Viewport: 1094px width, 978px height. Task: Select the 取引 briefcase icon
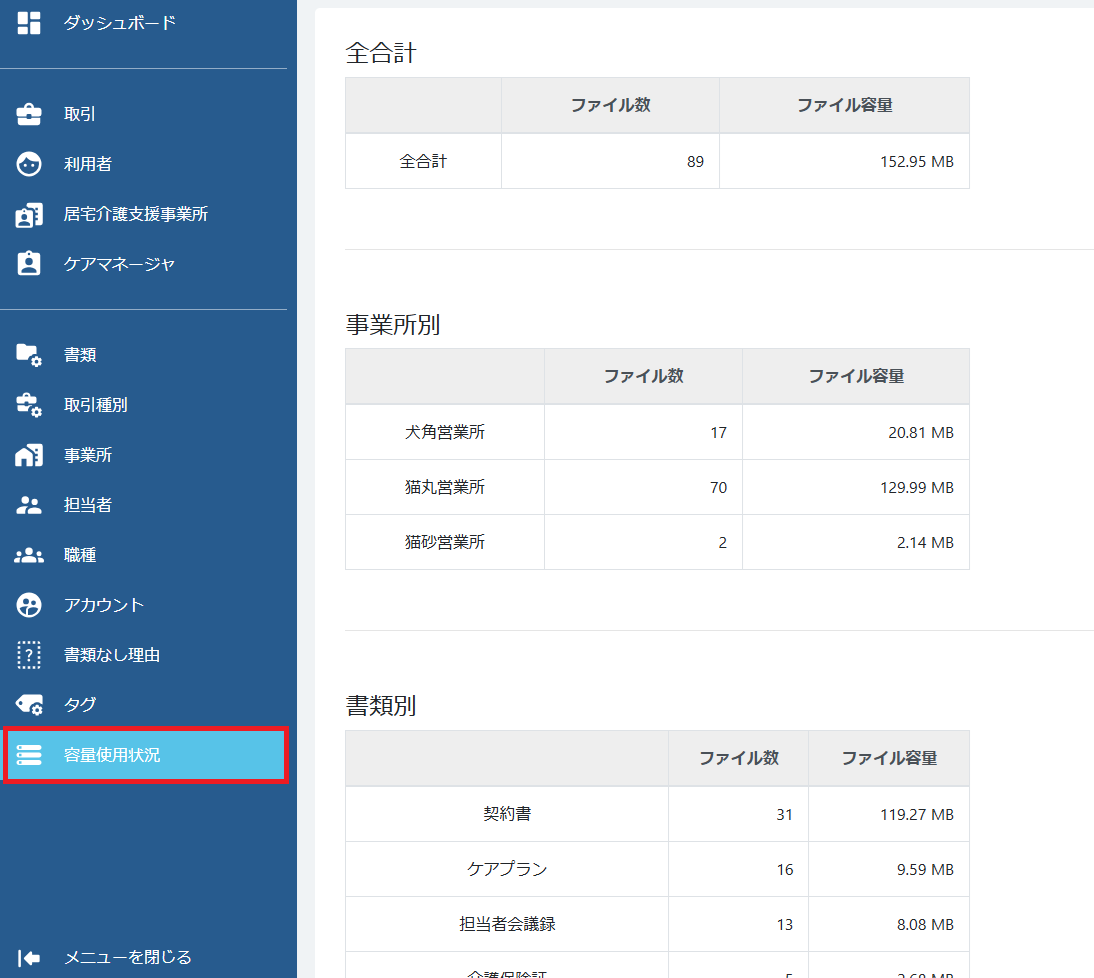point(28,113)
